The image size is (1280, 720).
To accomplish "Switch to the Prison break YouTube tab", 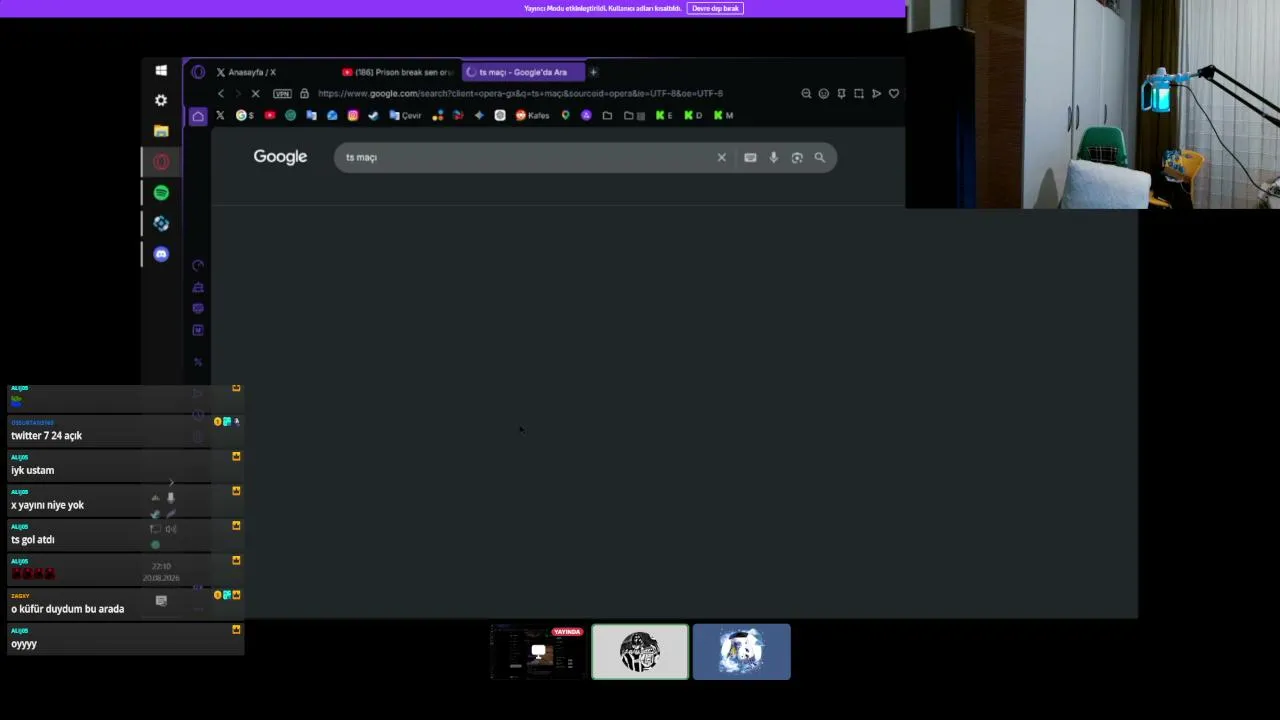I will (x=397, y=72).
